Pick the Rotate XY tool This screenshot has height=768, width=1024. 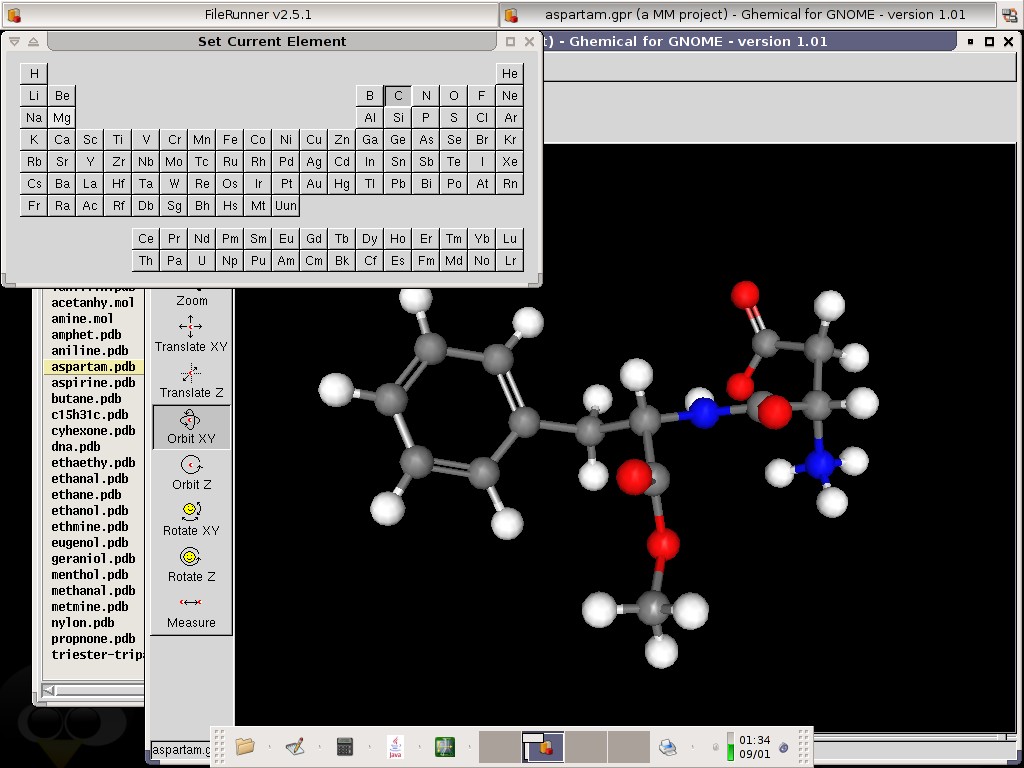tap(191, 518)
